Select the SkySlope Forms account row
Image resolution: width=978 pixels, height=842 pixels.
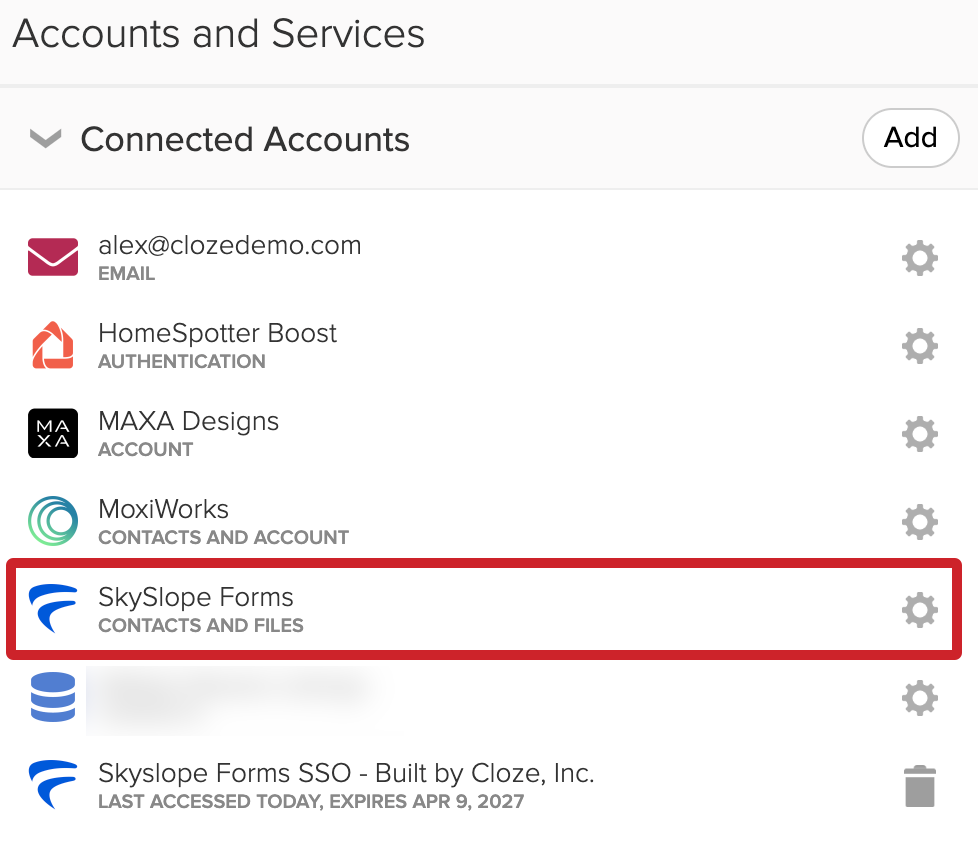tap(196, 598)
